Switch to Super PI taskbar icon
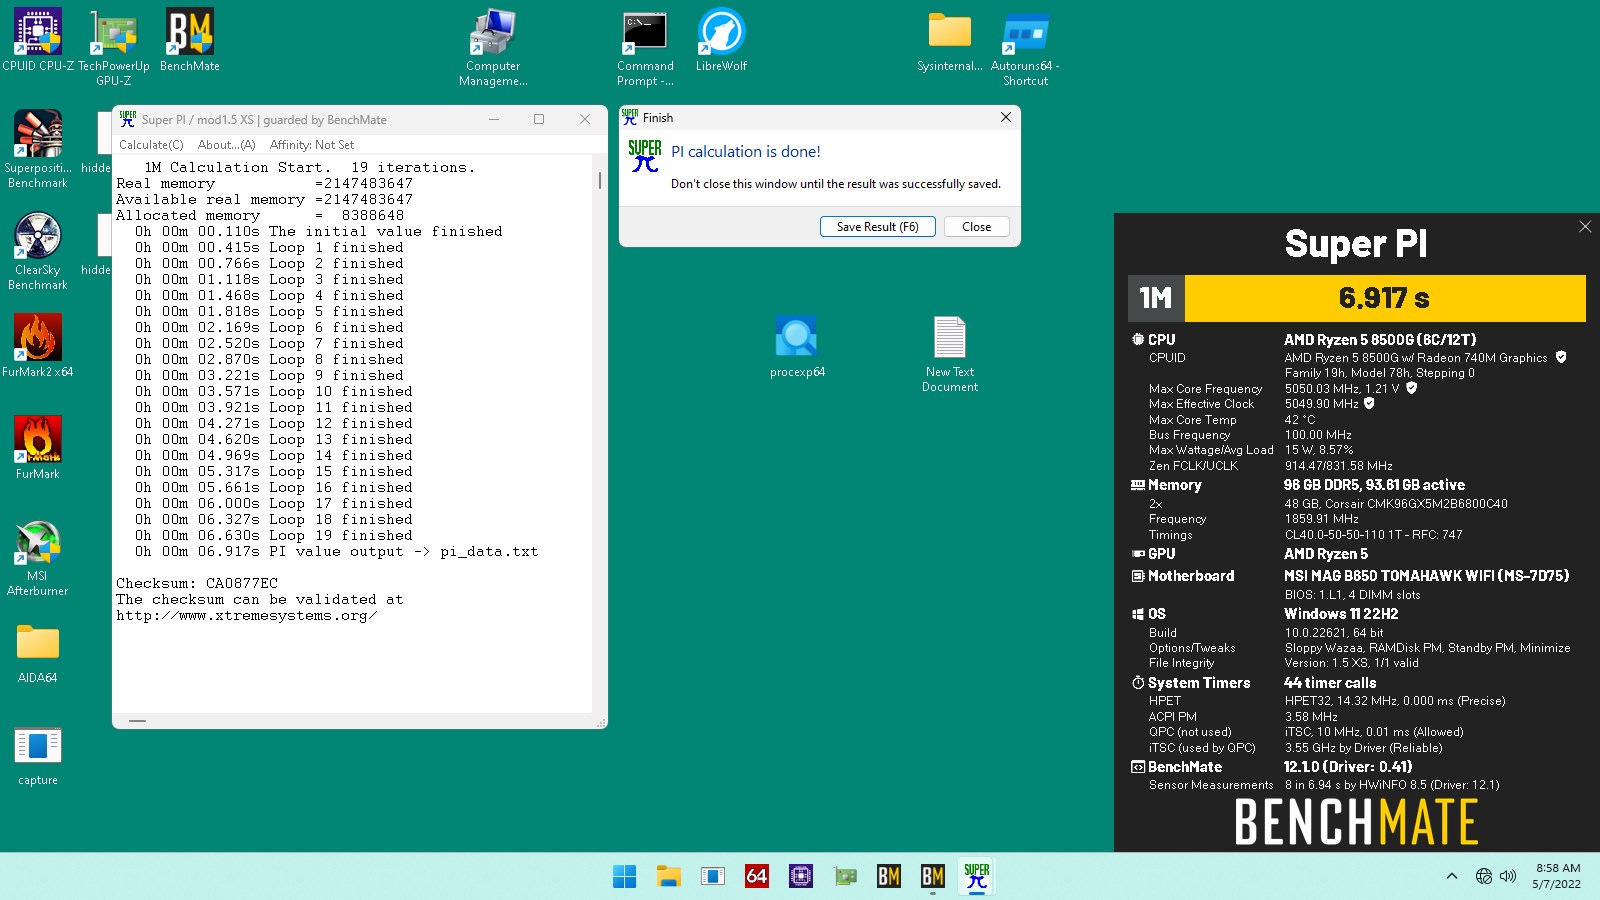The height and width of the screenshot is (900, 1600). click(x=977, y=876)
